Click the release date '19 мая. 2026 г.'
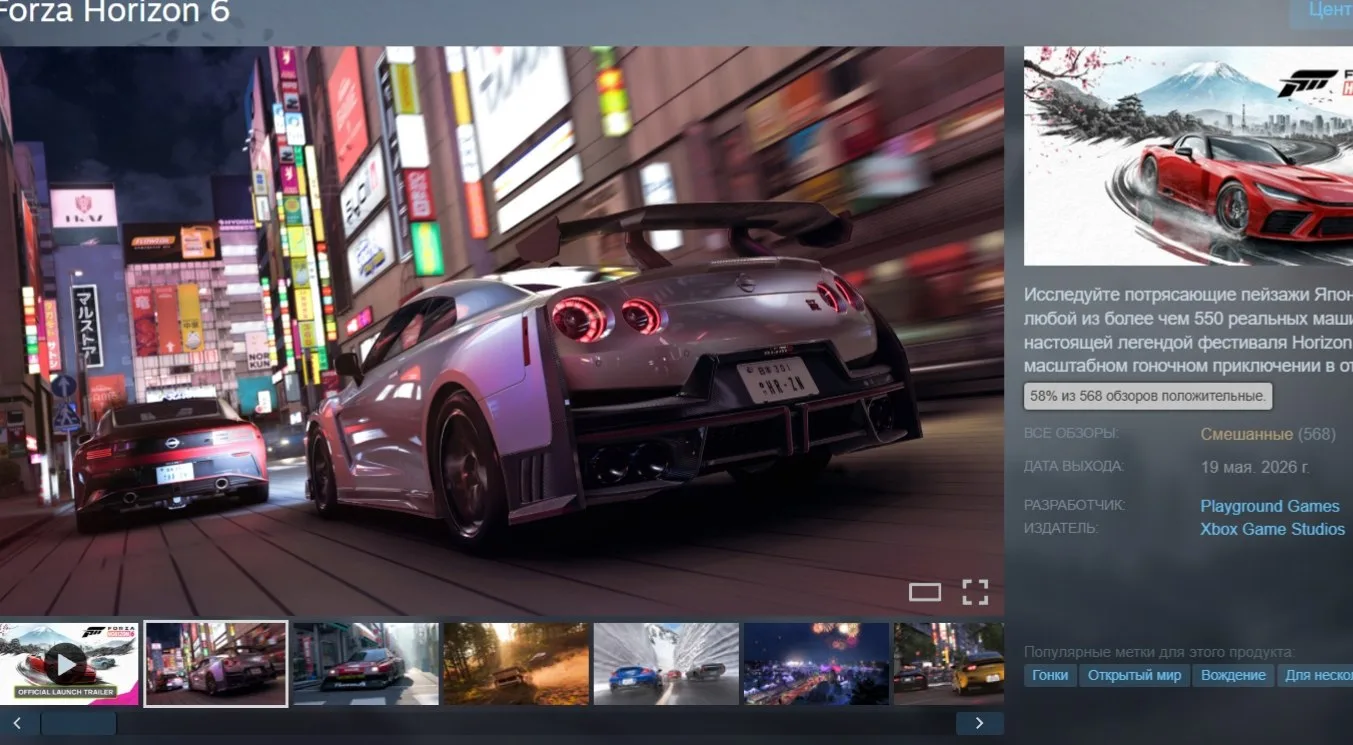The image size is (1353, 745). 1255,467
